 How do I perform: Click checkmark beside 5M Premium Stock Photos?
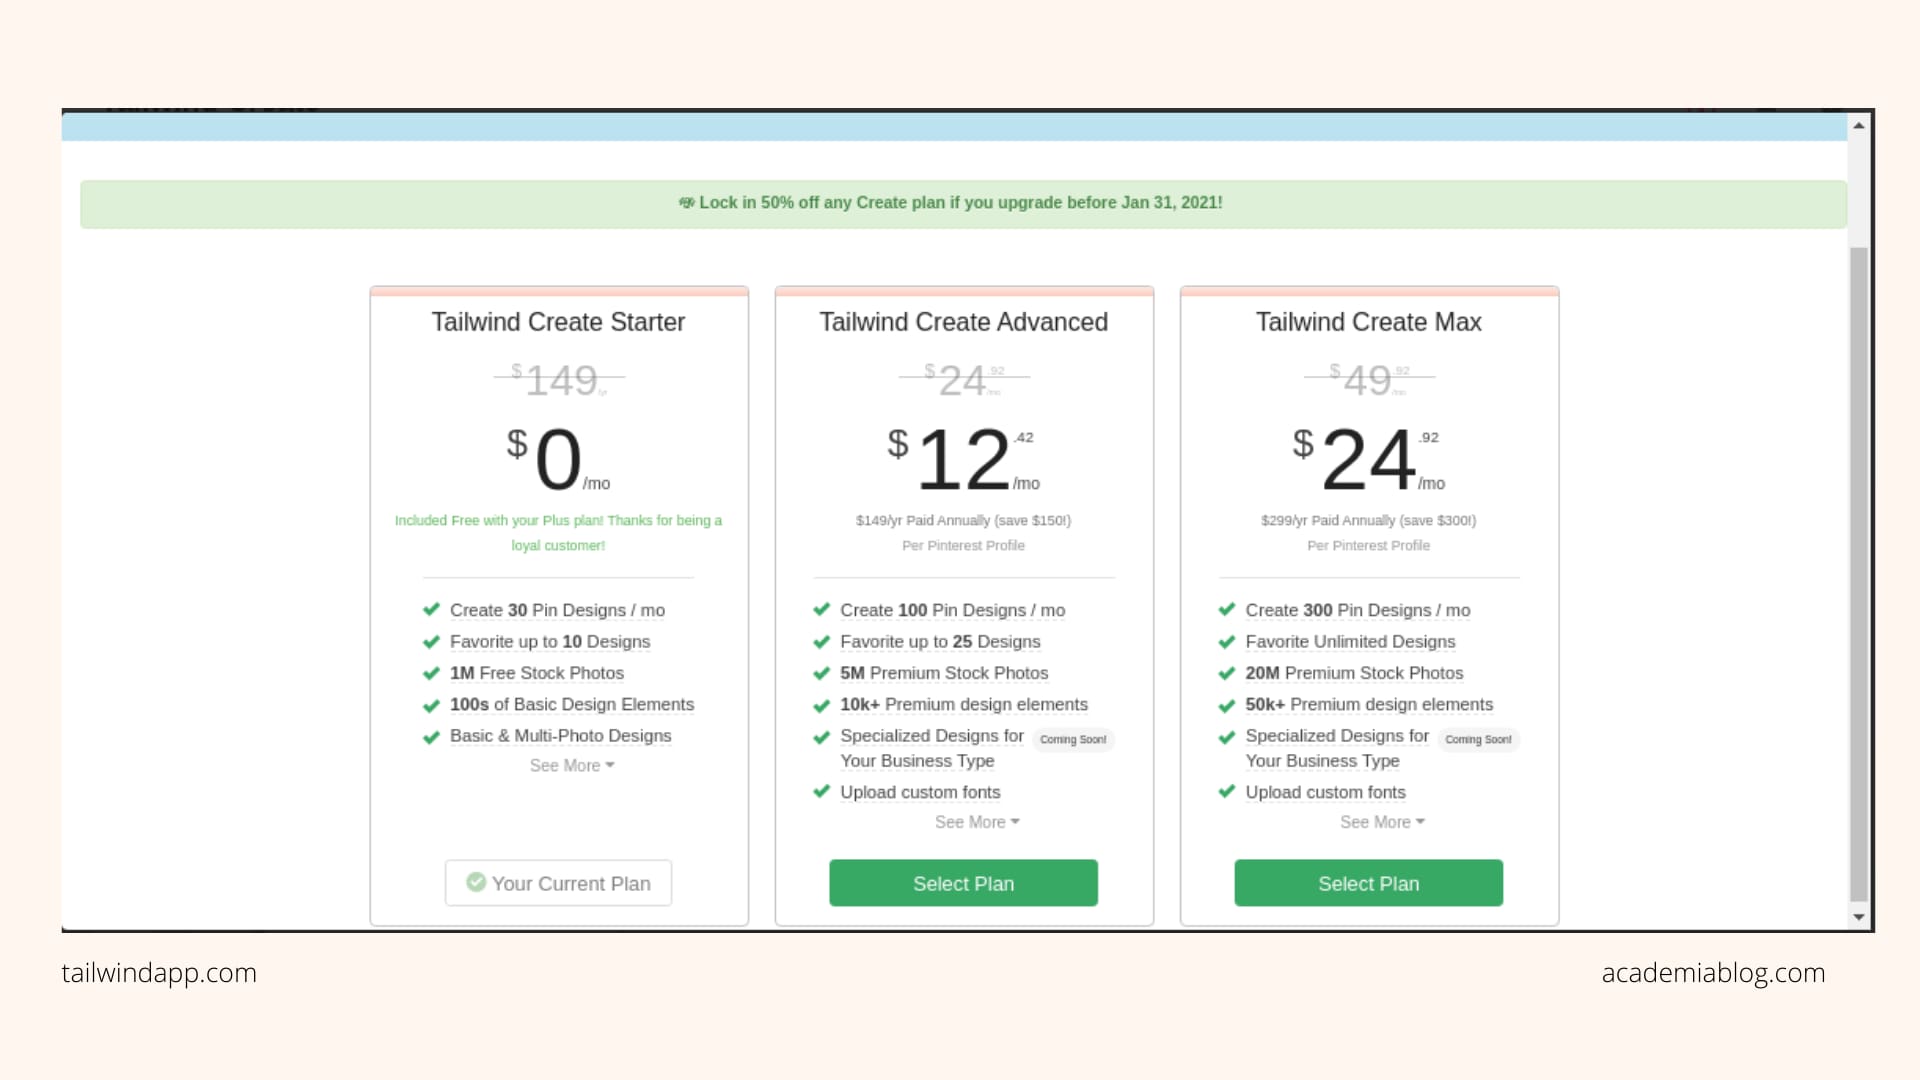point(822,673)
